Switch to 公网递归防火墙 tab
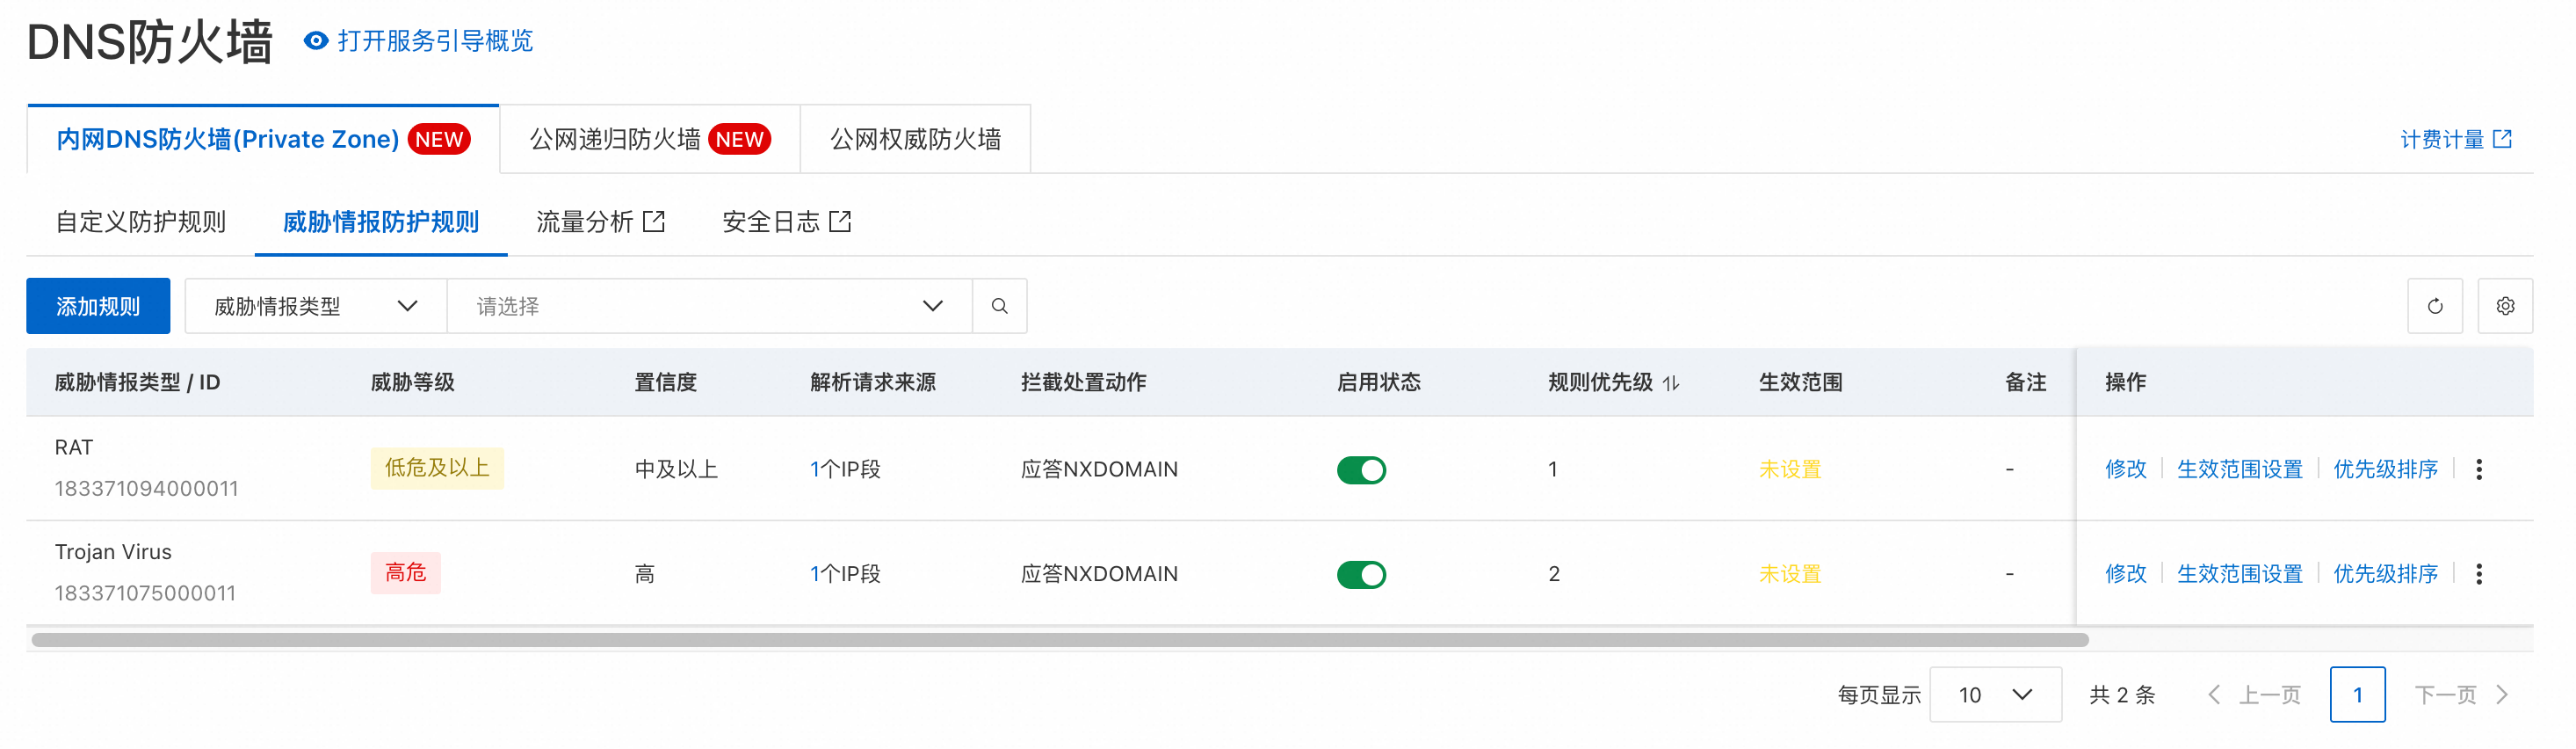2576x749 pixels. point(650,139)
